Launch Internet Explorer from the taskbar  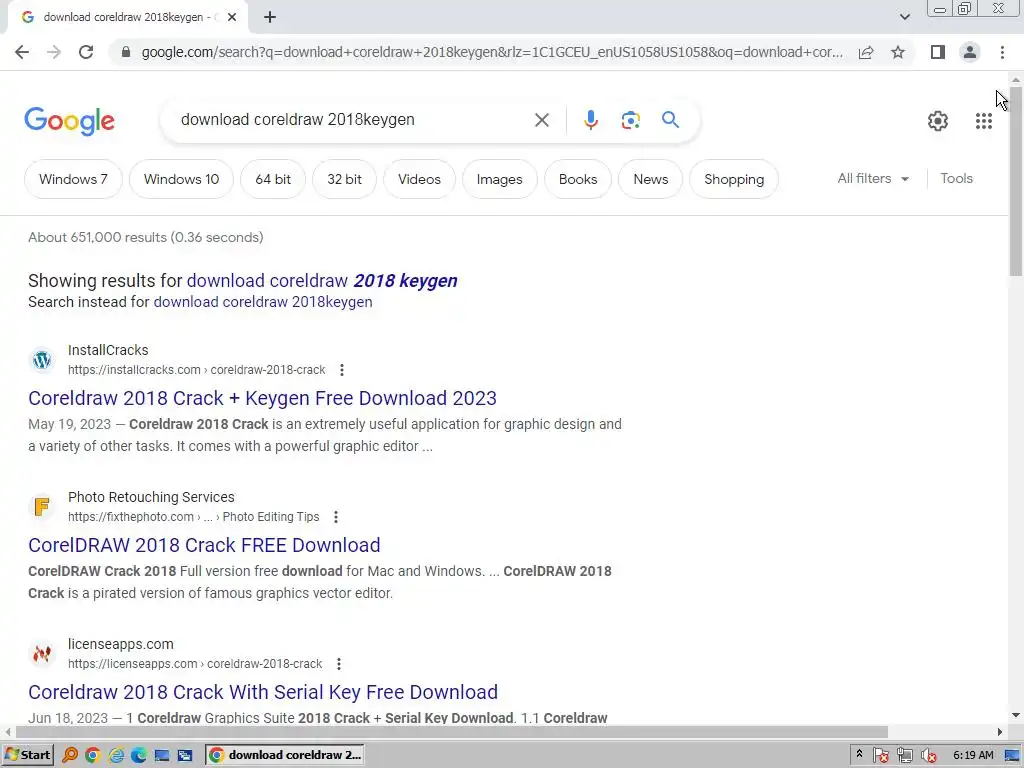pyautogui.click(x=116, y=756)
